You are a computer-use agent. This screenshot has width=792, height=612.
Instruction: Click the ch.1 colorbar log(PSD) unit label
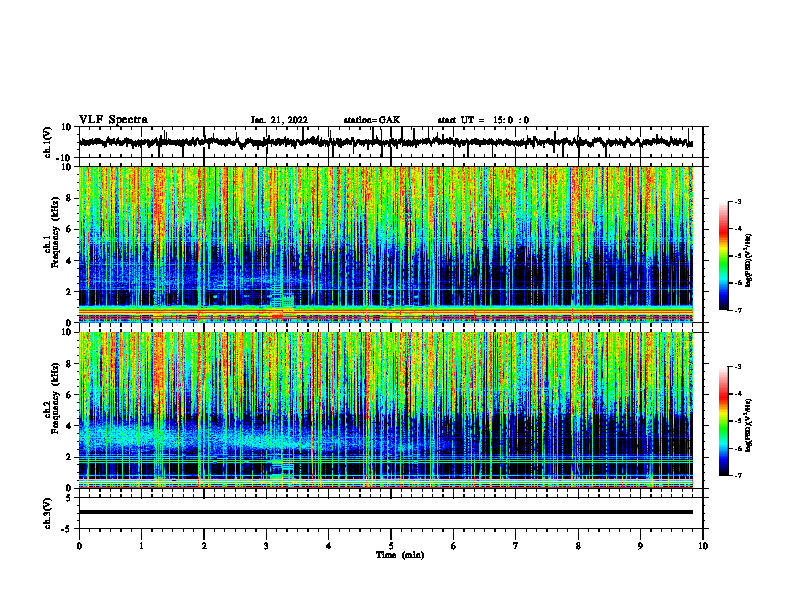[x=748, y=261]
